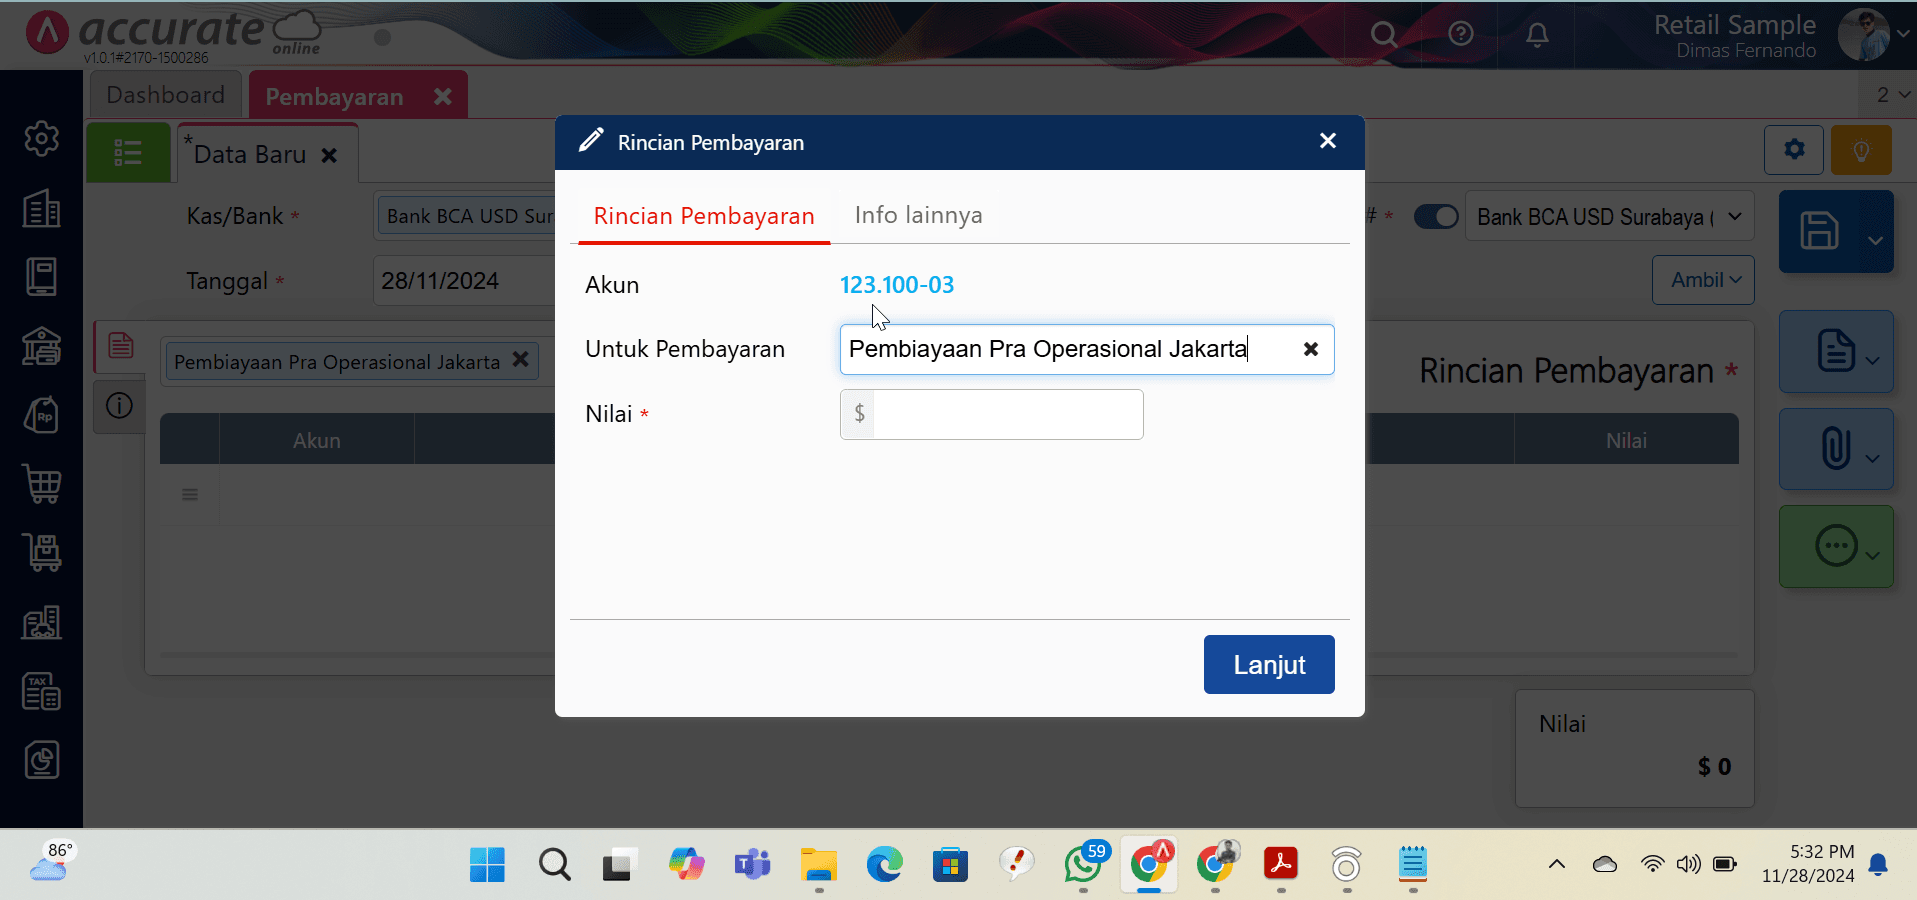The image size is (1917, 900).
Task: Expand the save button options arrow
Action: (x=1875, y=240)
